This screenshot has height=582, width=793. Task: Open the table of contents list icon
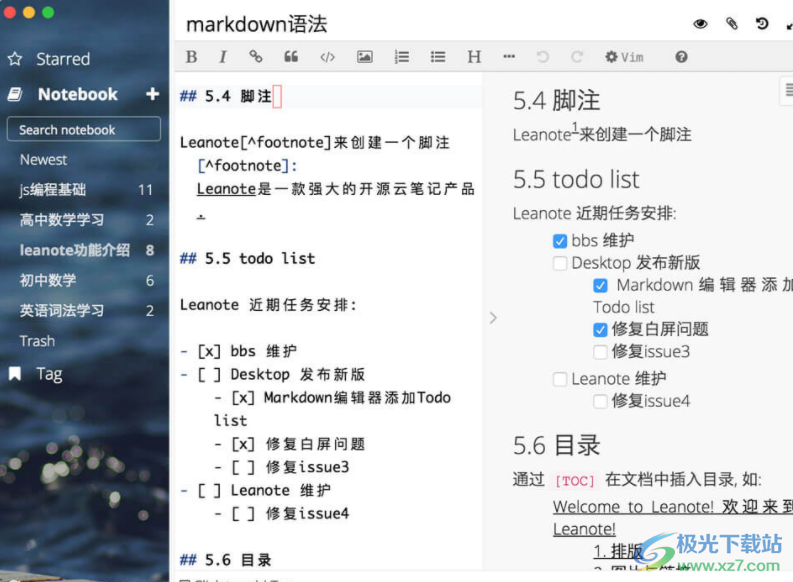click(788, 90)
